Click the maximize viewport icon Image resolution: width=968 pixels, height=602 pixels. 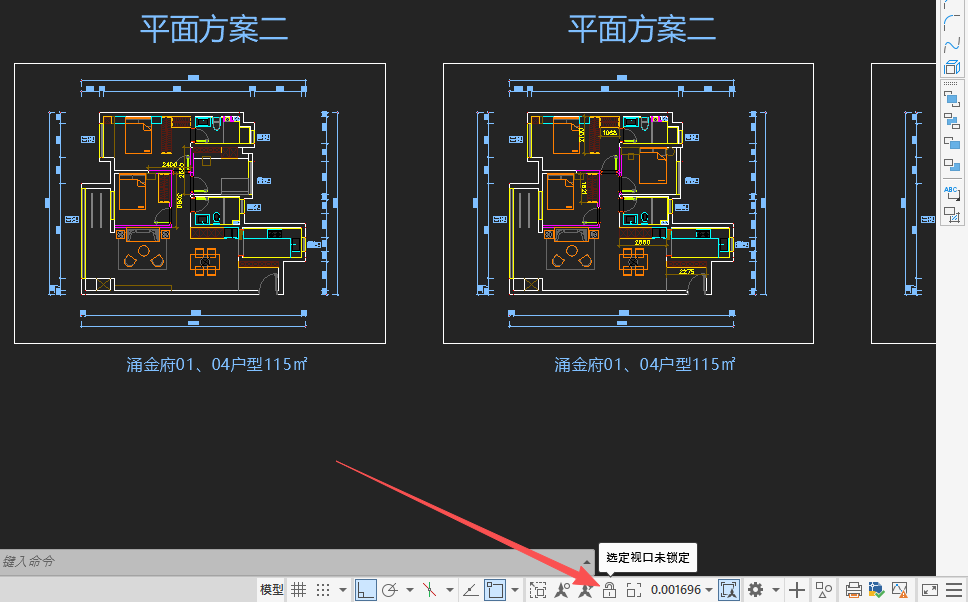633,590
